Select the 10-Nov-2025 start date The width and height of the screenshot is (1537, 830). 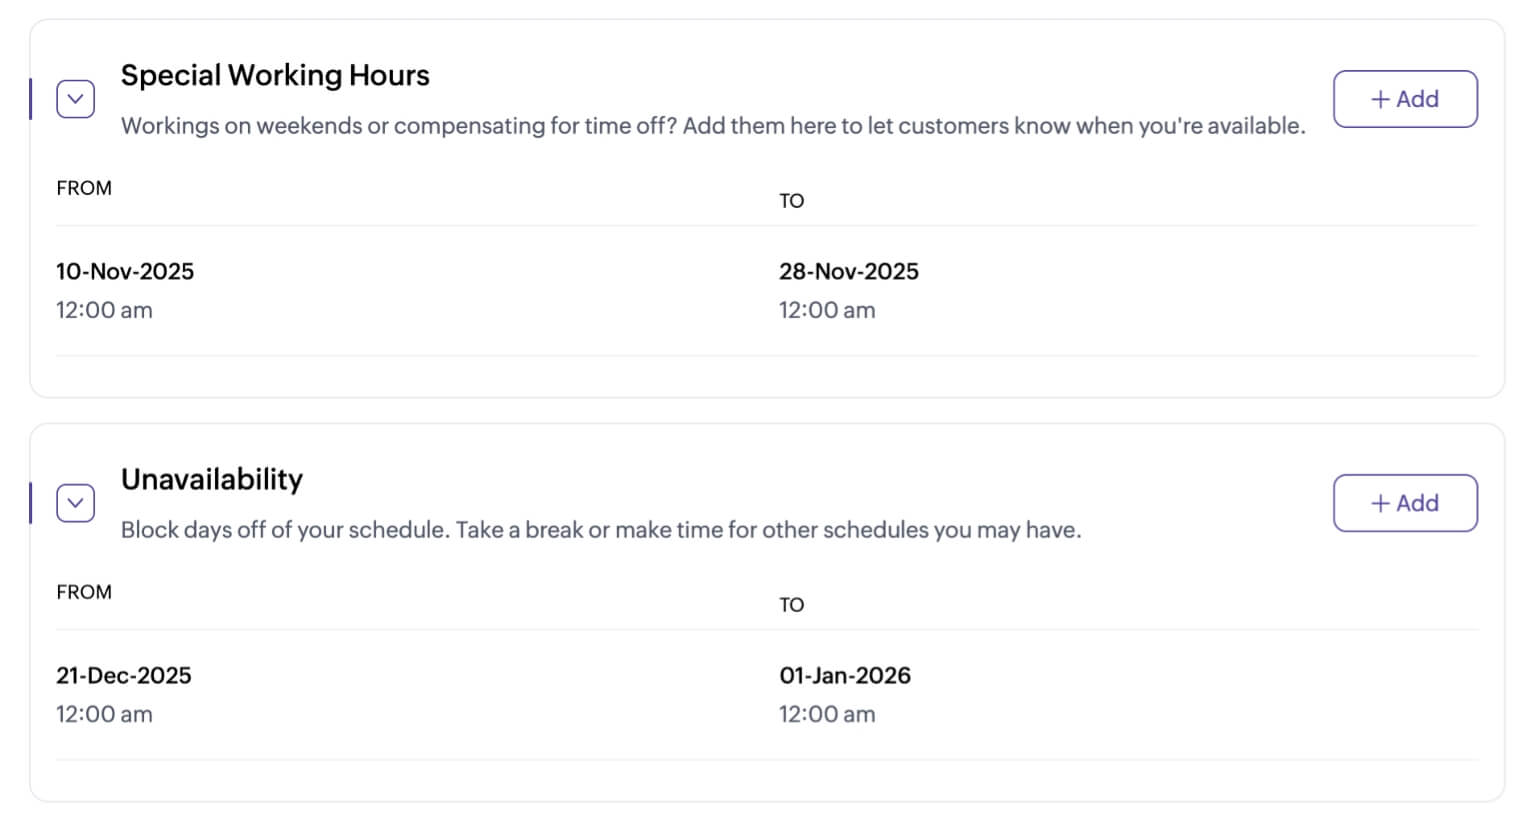pyautogui.click(x=125, y=272)
